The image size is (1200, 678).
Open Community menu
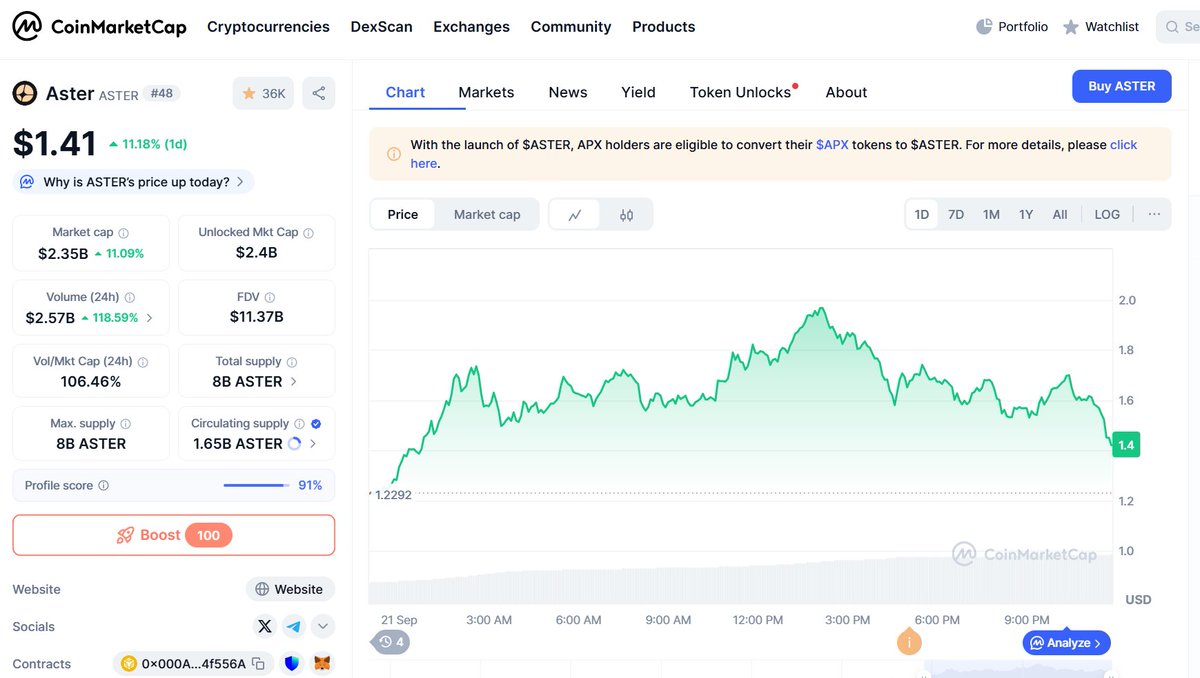click(571, 27)
